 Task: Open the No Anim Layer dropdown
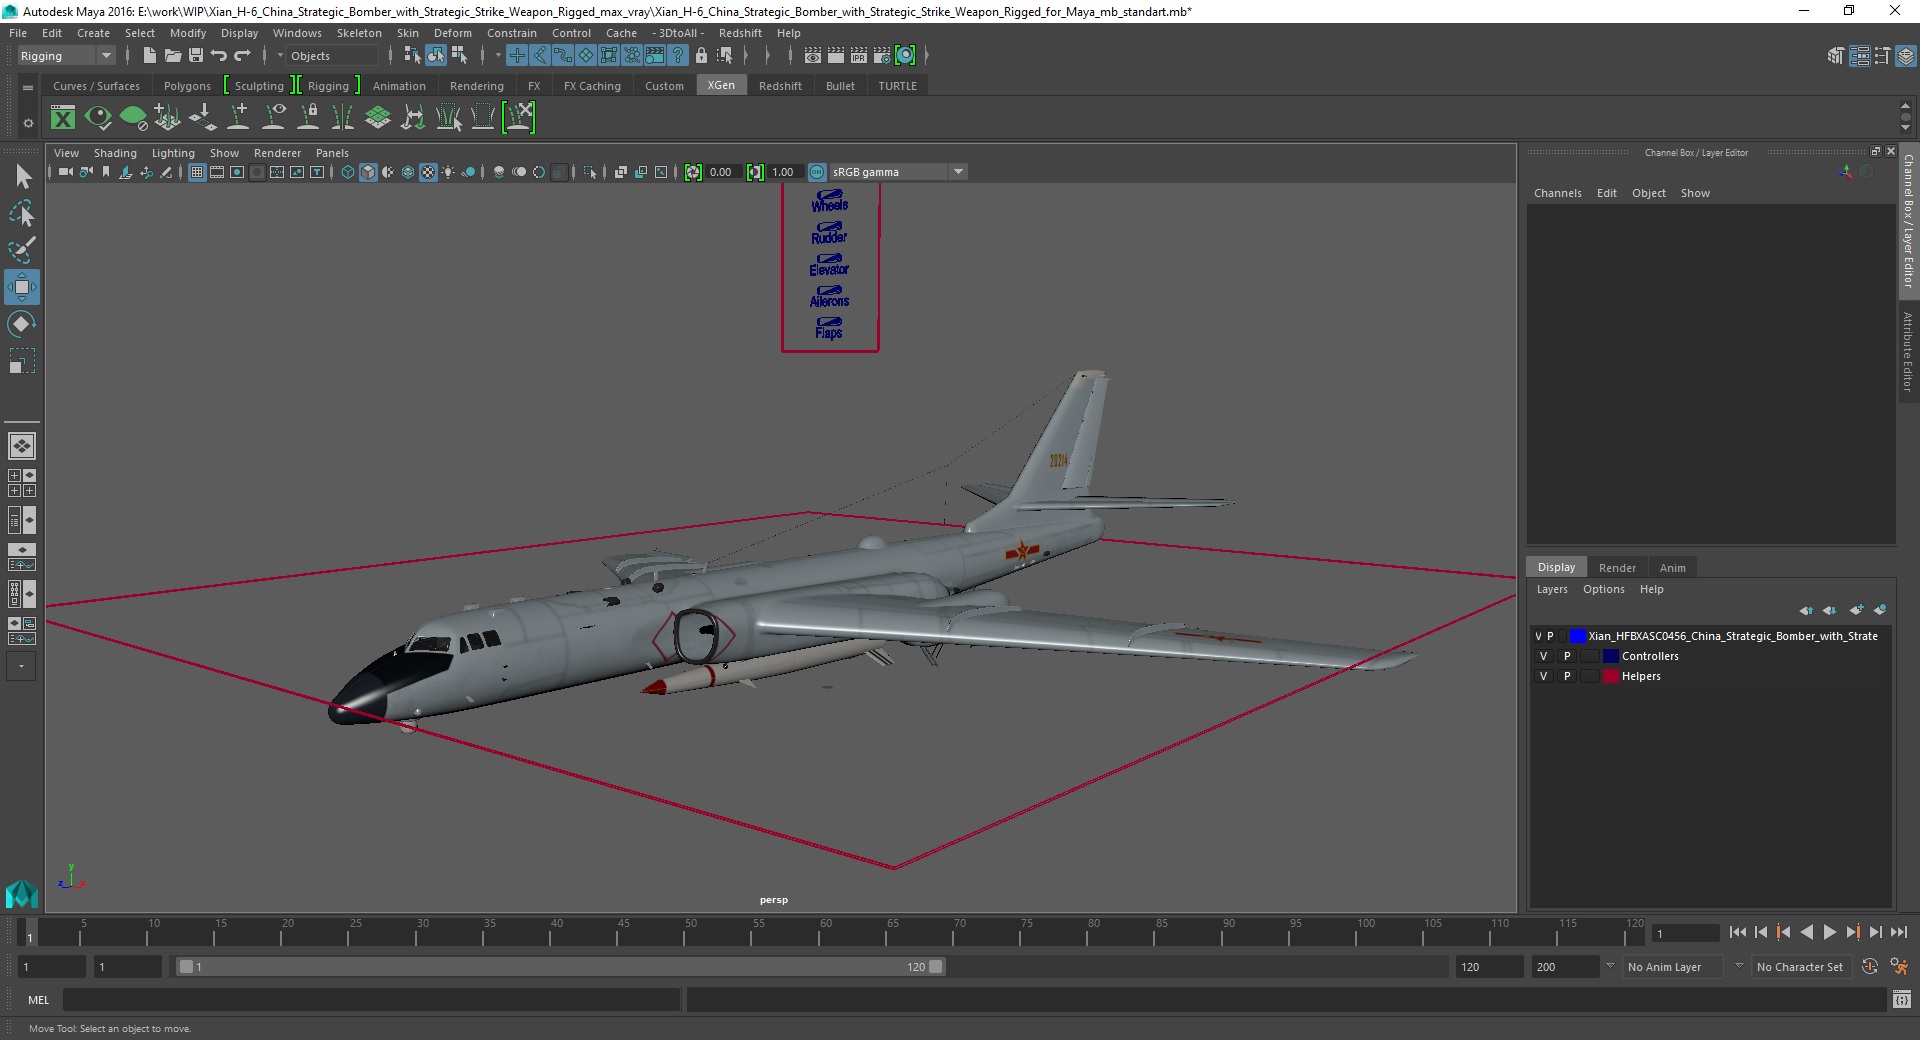[x=1674, y=967]
